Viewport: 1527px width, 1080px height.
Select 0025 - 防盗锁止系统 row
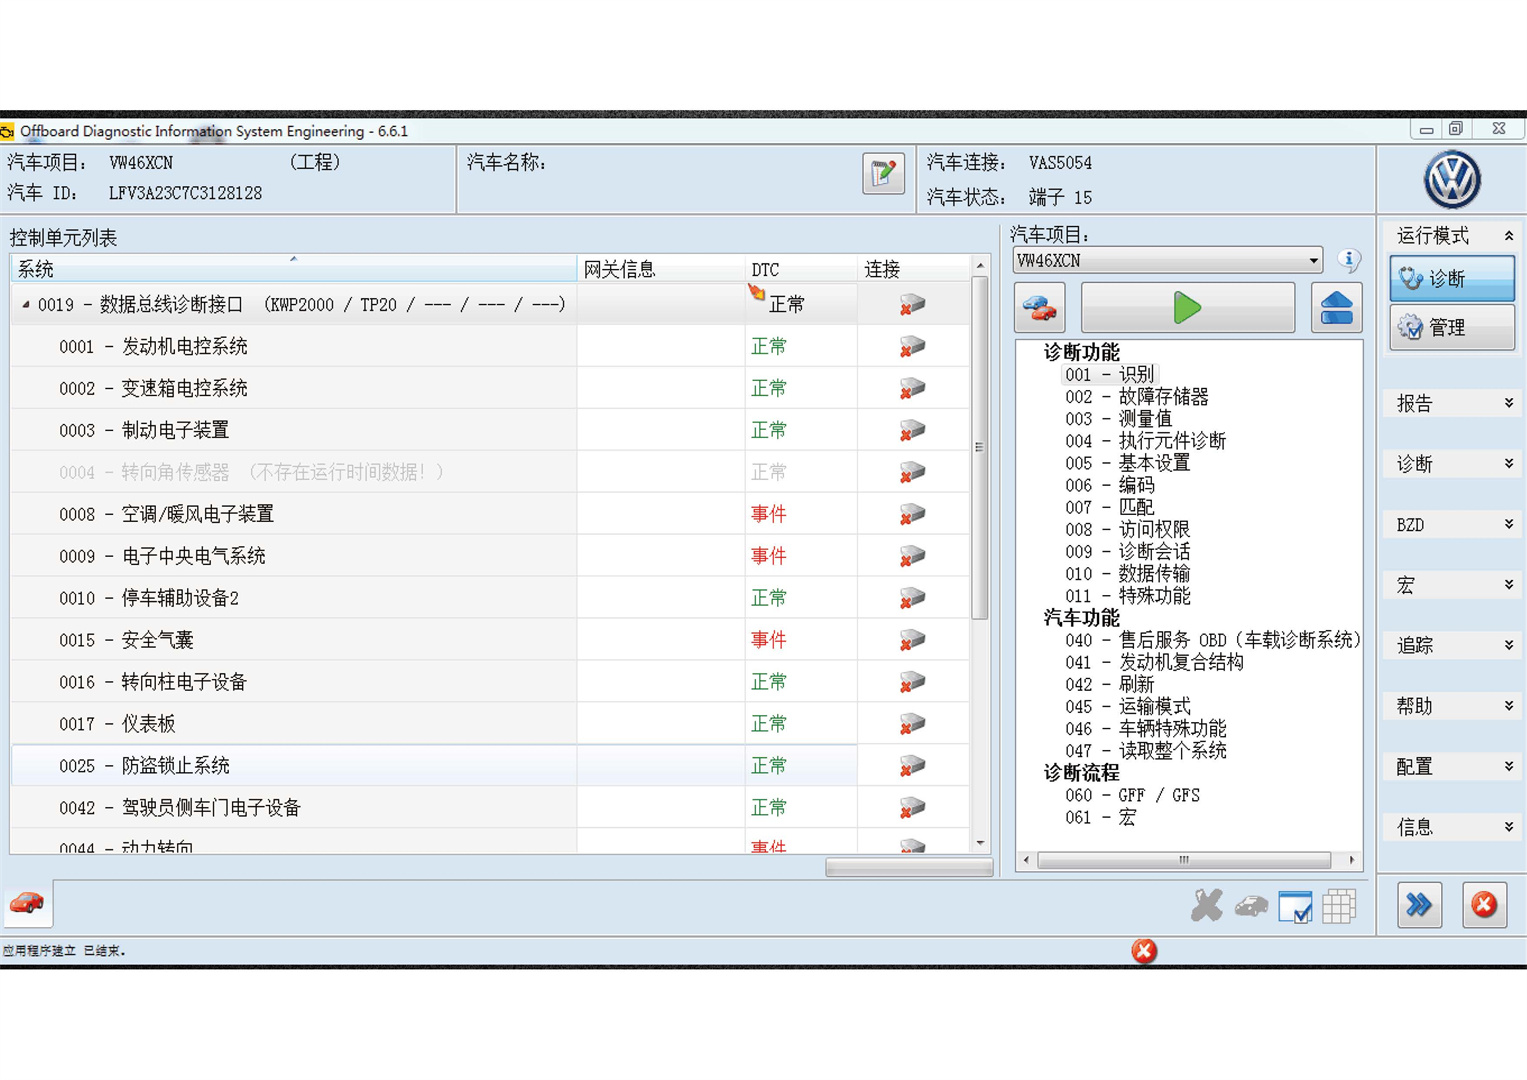coord(490,767)
